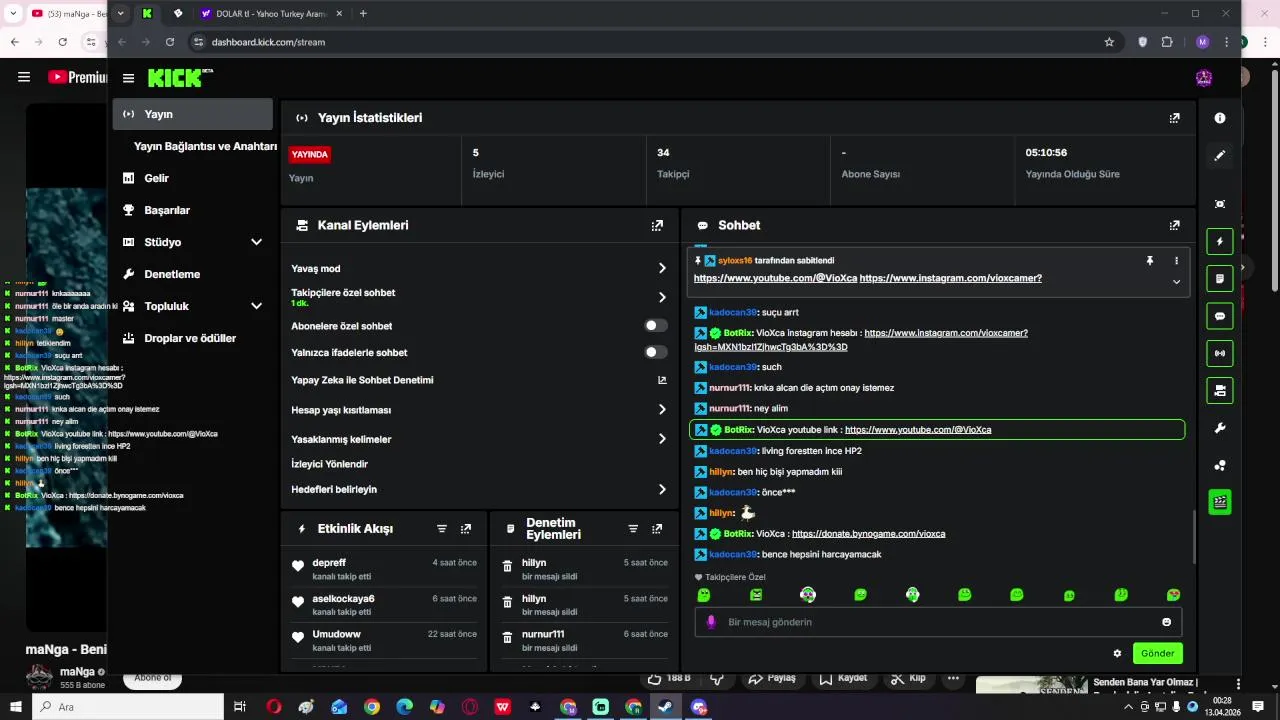This screenshot has width=1280, height=720.
Task: Click Paylaş button in YouTube window
Action: tap(771, 678)
